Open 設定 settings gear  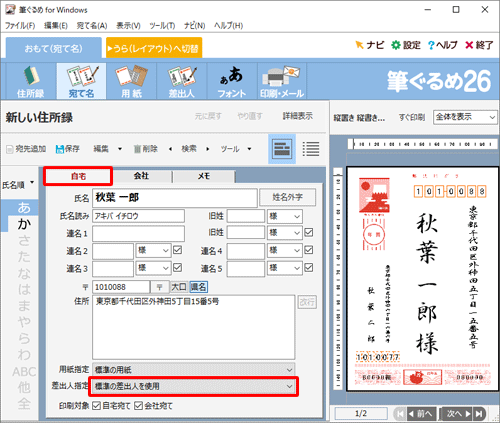tap(405, 45)
